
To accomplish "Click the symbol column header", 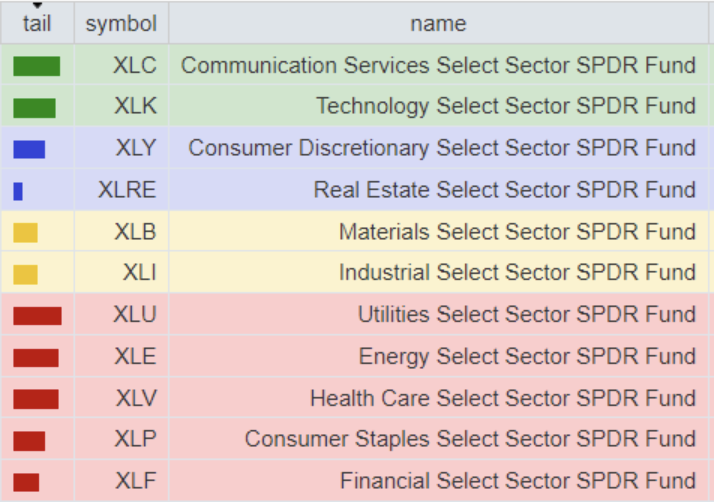I will [121, 22].
